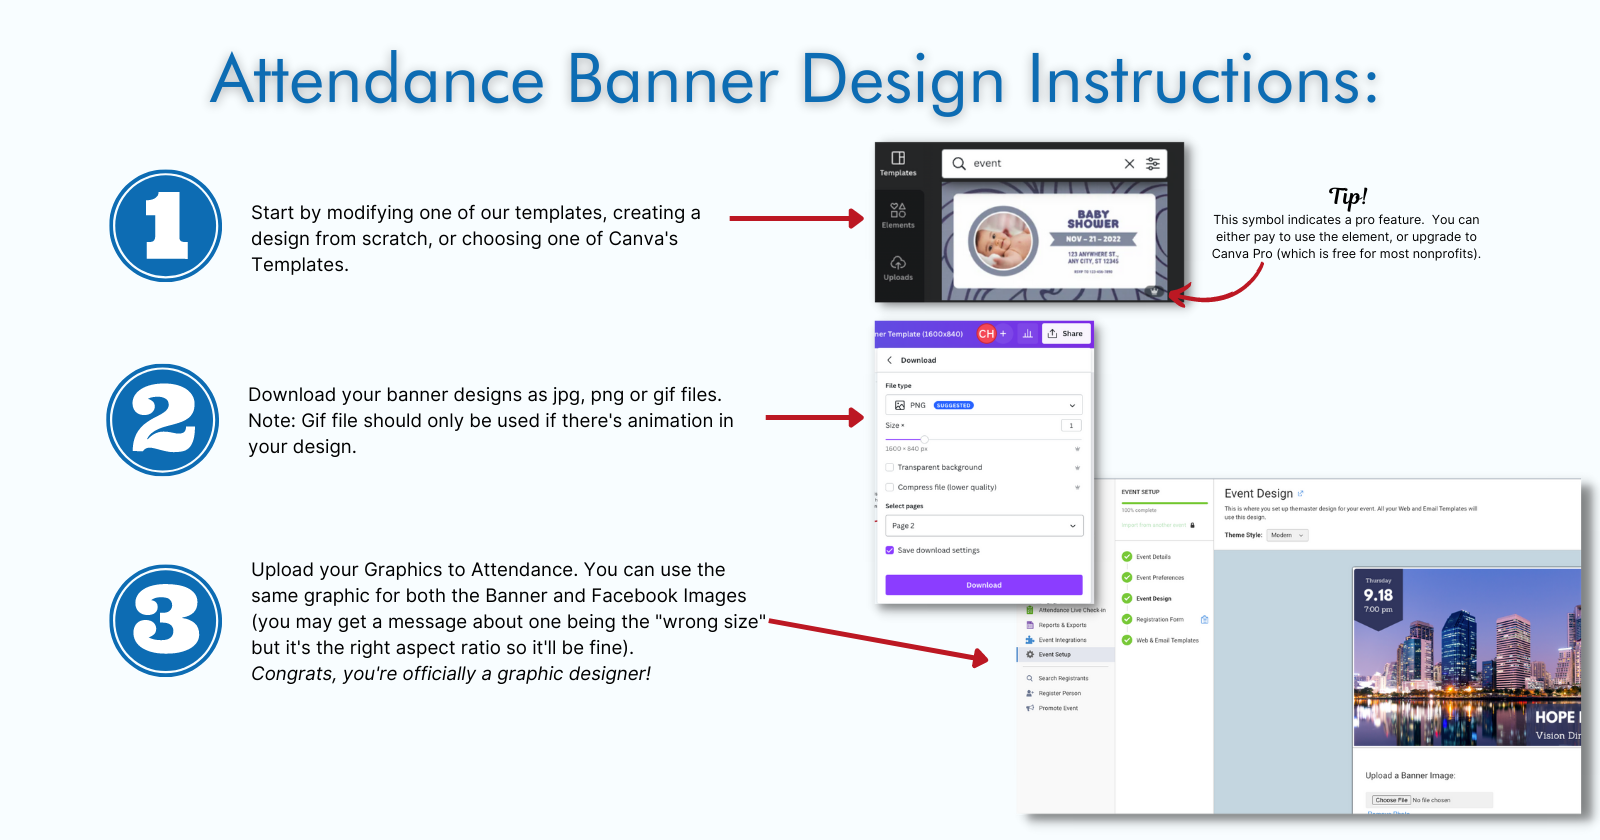Adjust the Size slider handle
Image resolution: width=1600 pixels, height=840 pixels.
click(924, 439)
